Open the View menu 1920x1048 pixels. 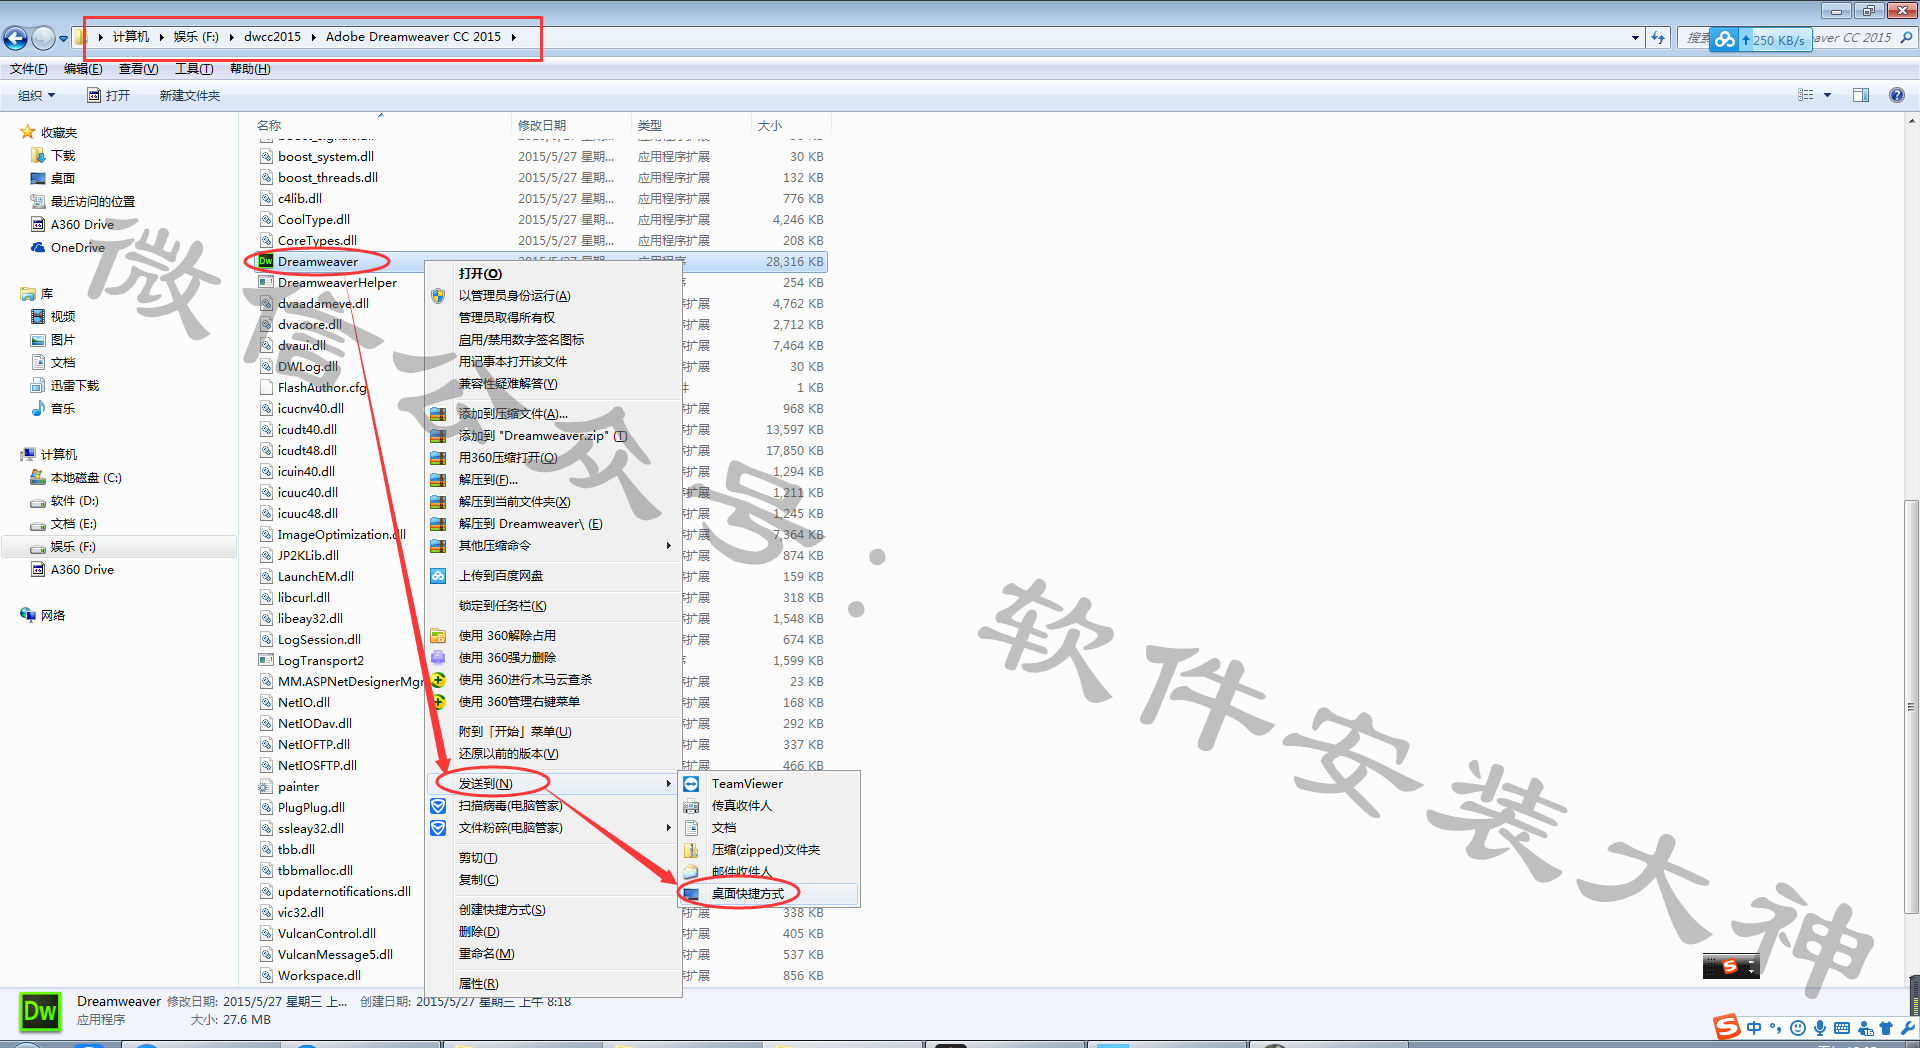pos(138,69)
